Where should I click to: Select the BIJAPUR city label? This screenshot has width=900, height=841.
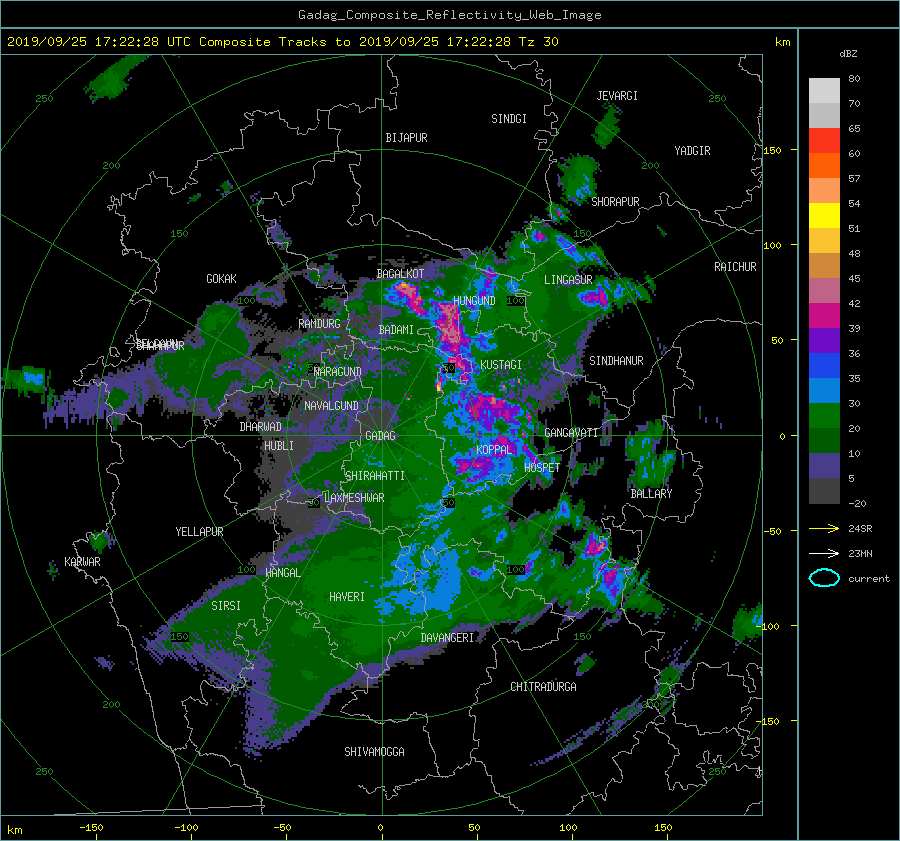coord(406,138)
